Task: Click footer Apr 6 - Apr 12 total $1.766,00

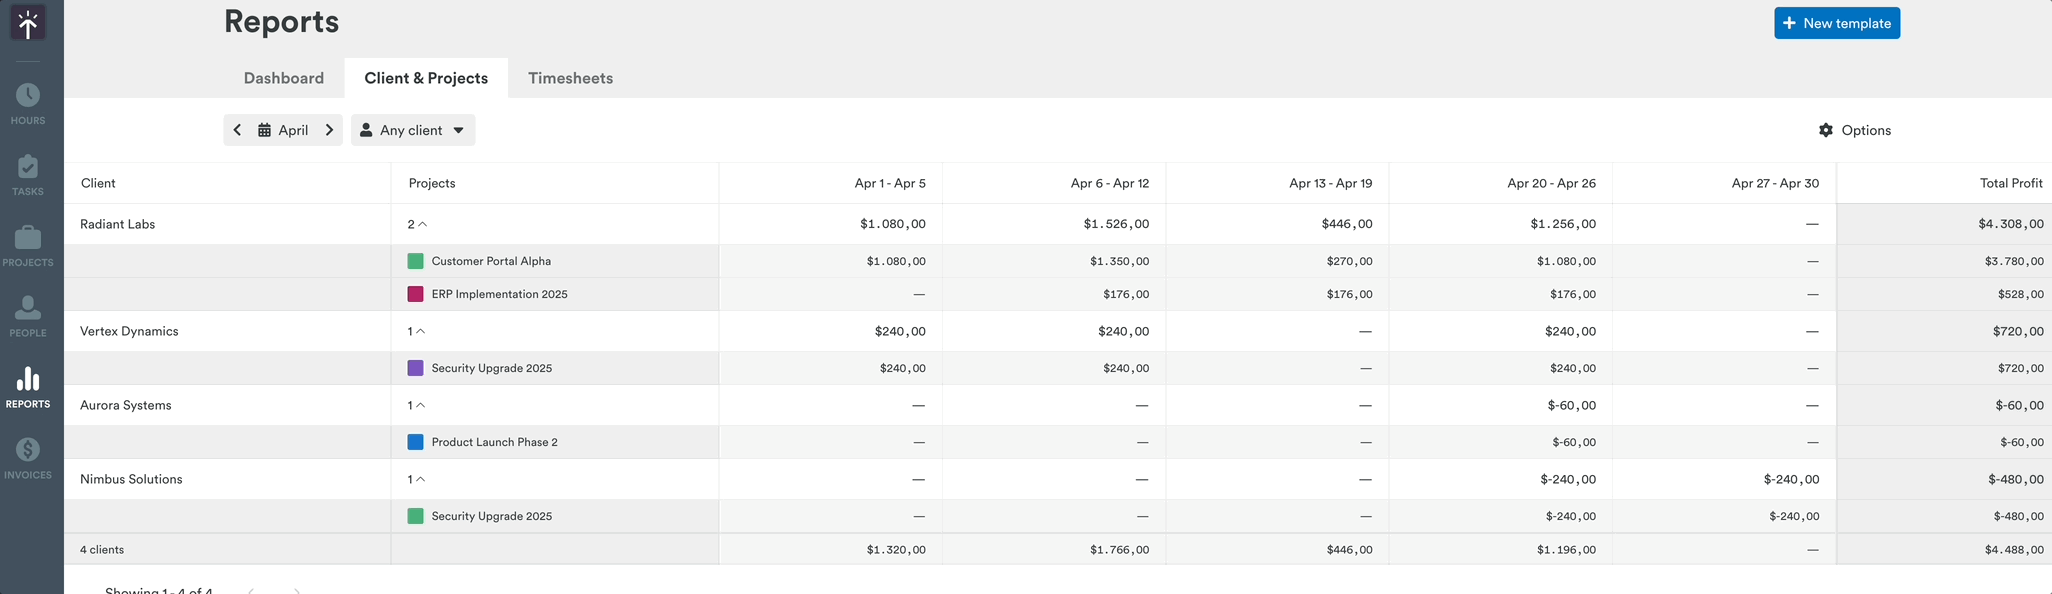Action: (x=1119, y=550)
